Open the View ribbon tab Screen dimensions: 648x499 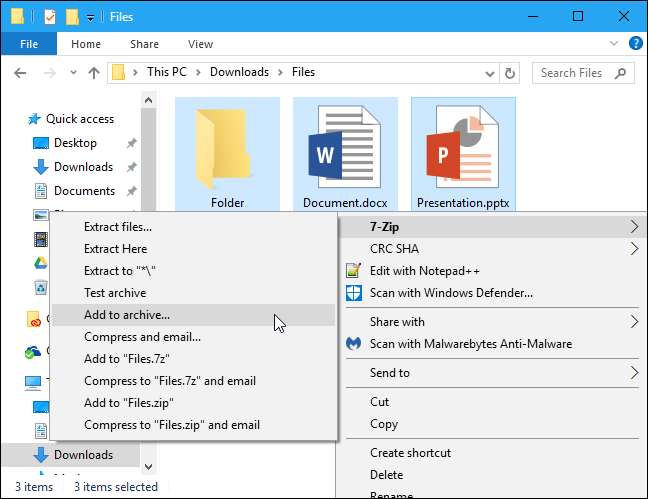(x=200, y=44)
